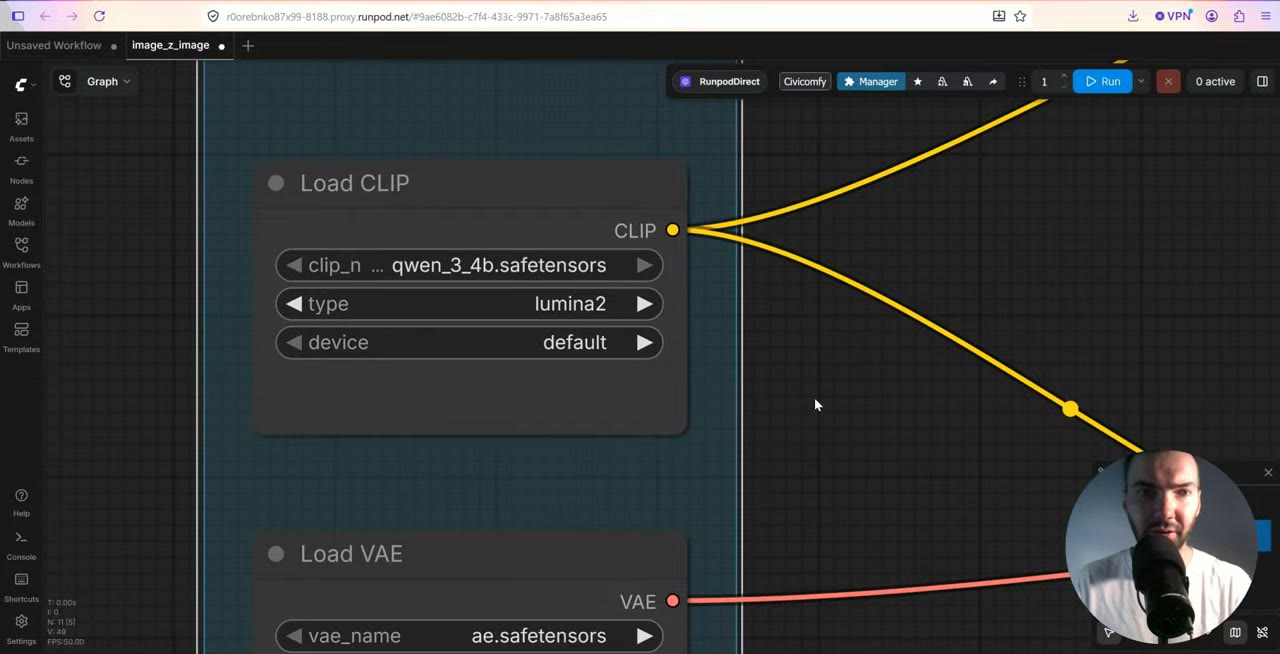Open the Models sidebar panel
The height and width of the screenshot is (654, 1280).
tap(21, 210)
